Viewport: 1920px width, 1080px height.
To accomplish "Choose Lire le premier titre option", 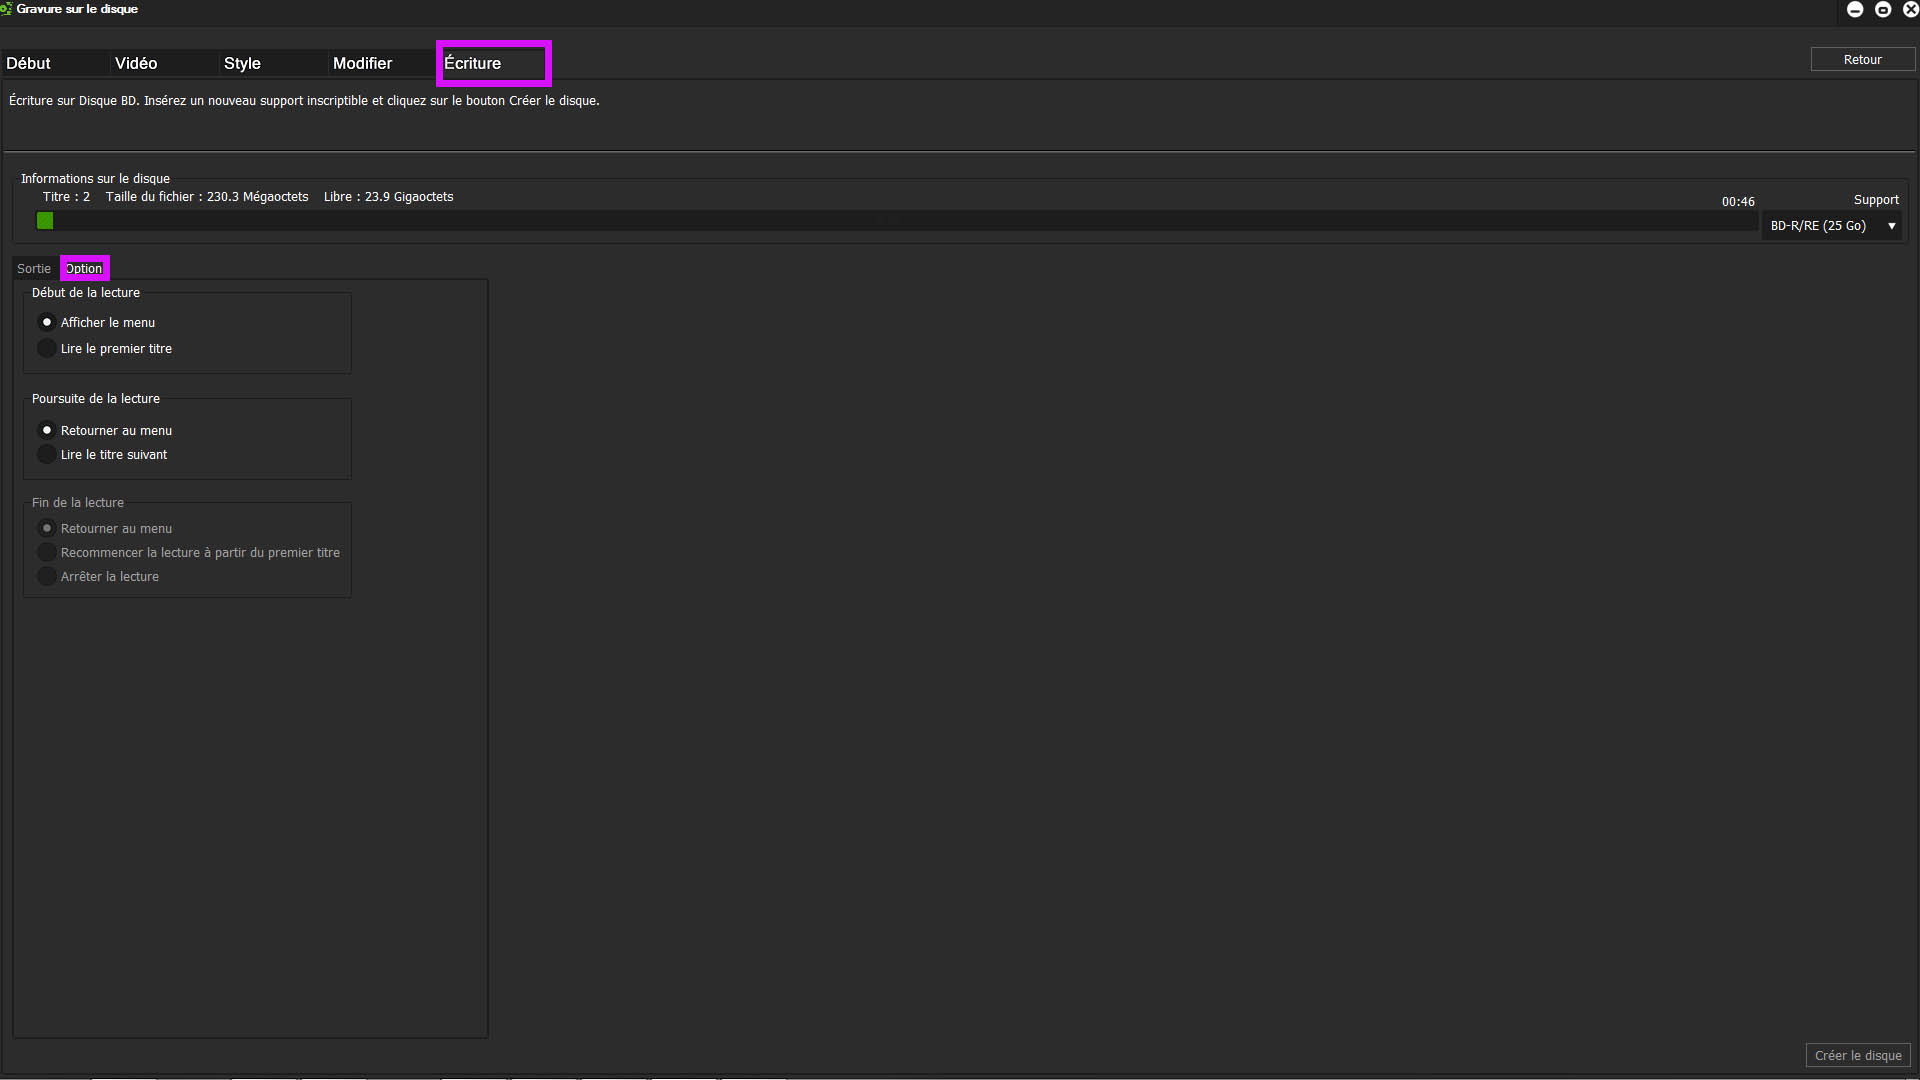I will click(x=47, y=348).
